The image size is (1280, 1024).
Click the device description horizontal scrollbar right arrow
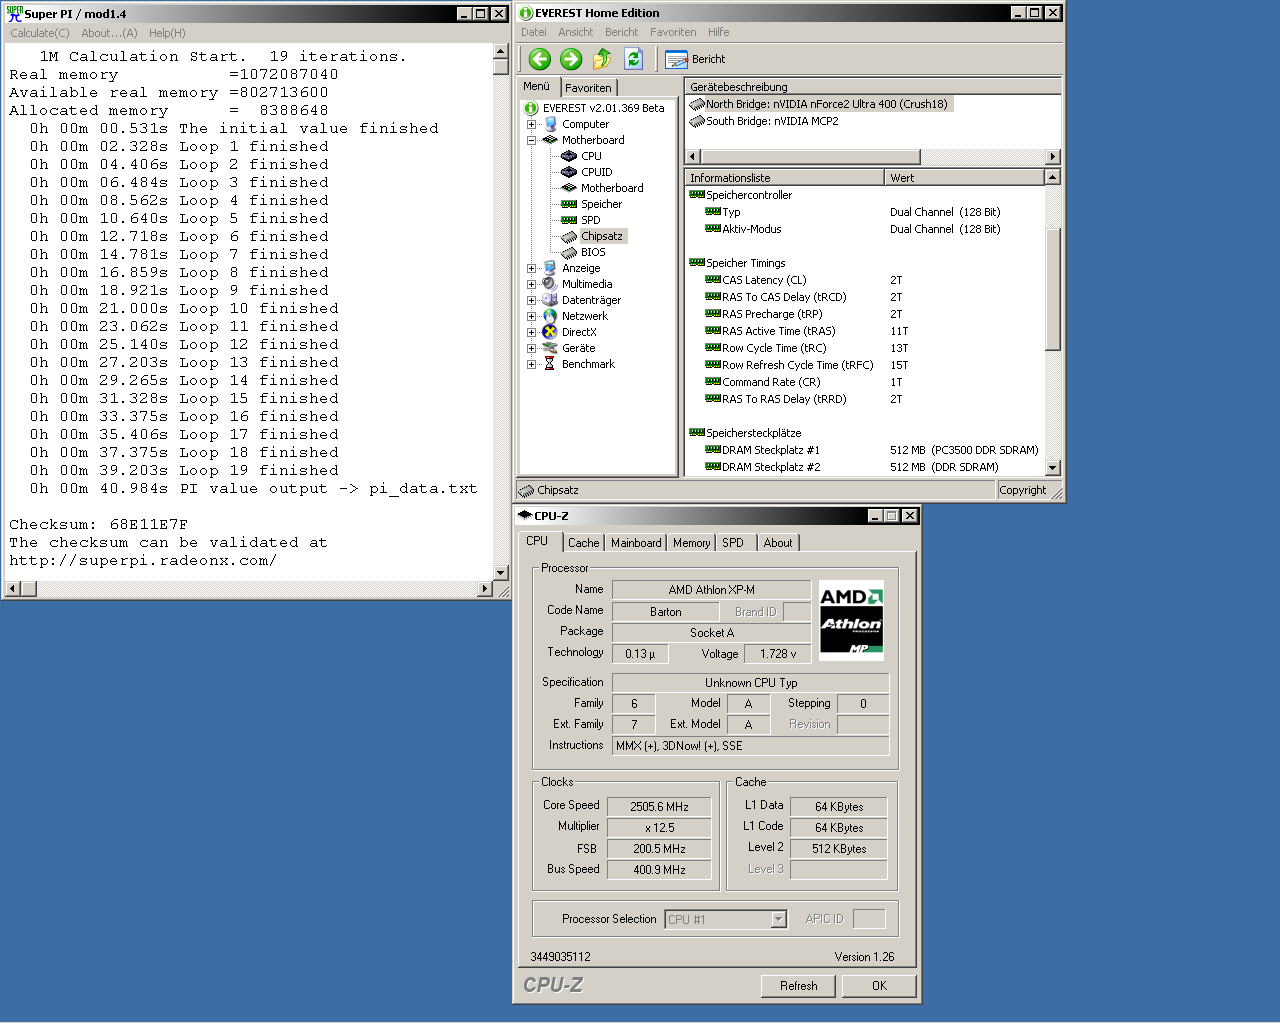pyautogui.click(x=1052, y=157)
